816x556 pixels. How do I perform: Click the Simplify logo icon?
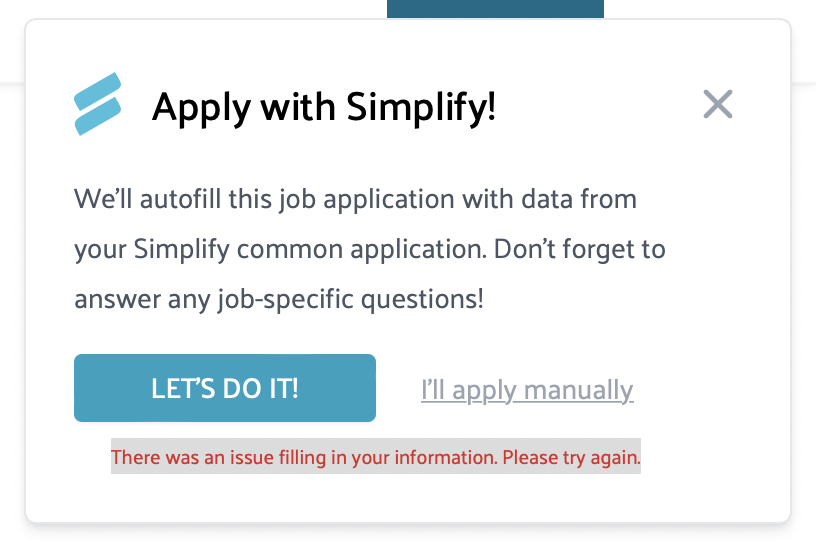click(x=98, y=104)
